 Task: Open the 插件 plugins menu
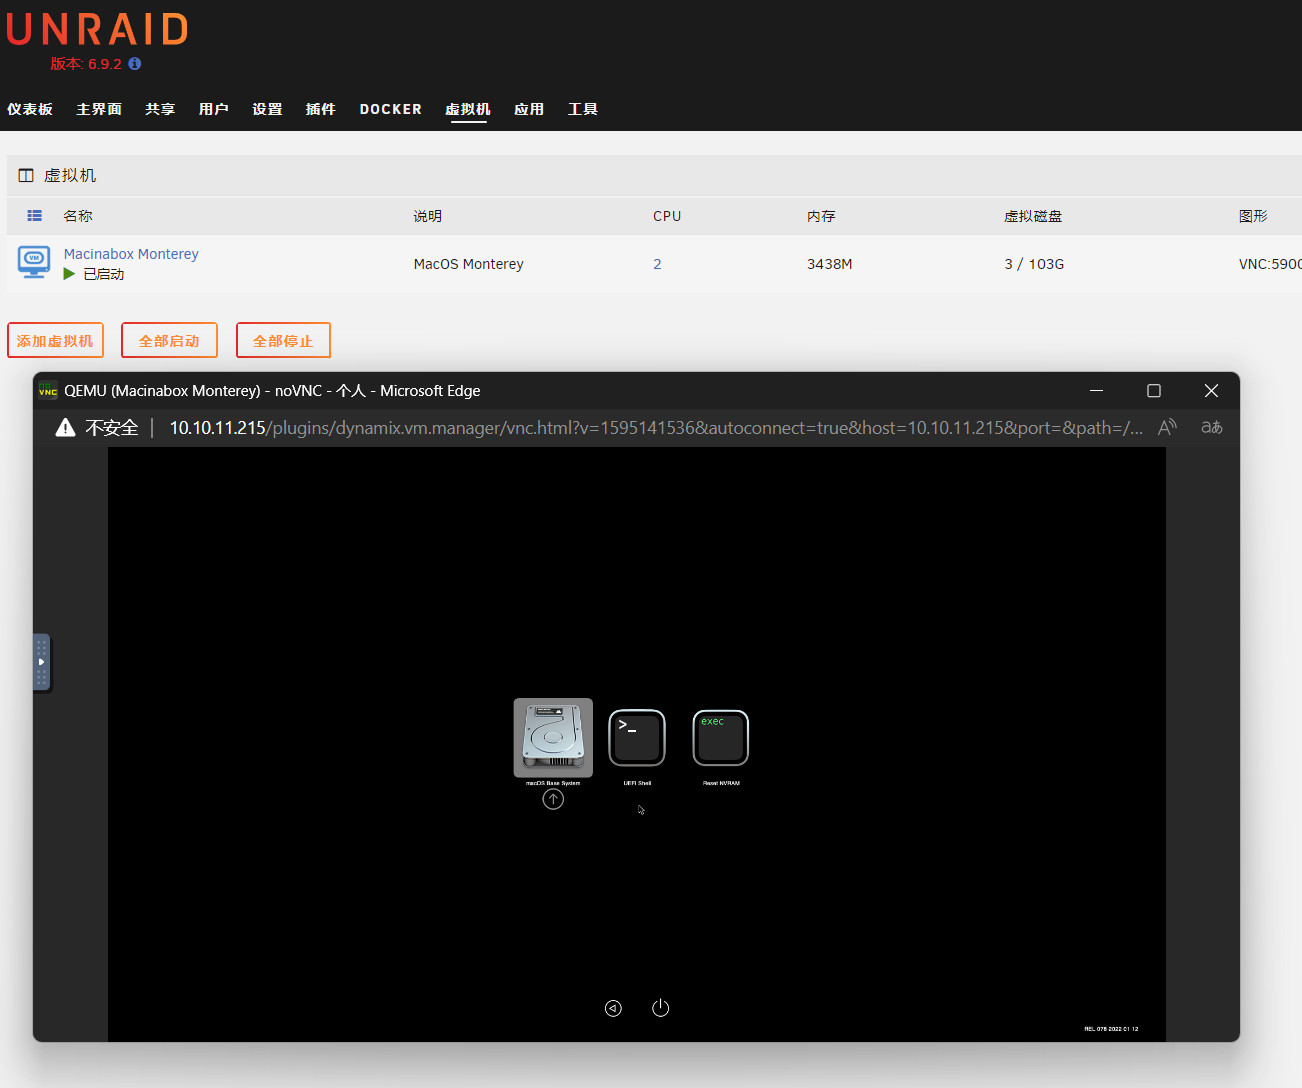[x=321, y=109]
